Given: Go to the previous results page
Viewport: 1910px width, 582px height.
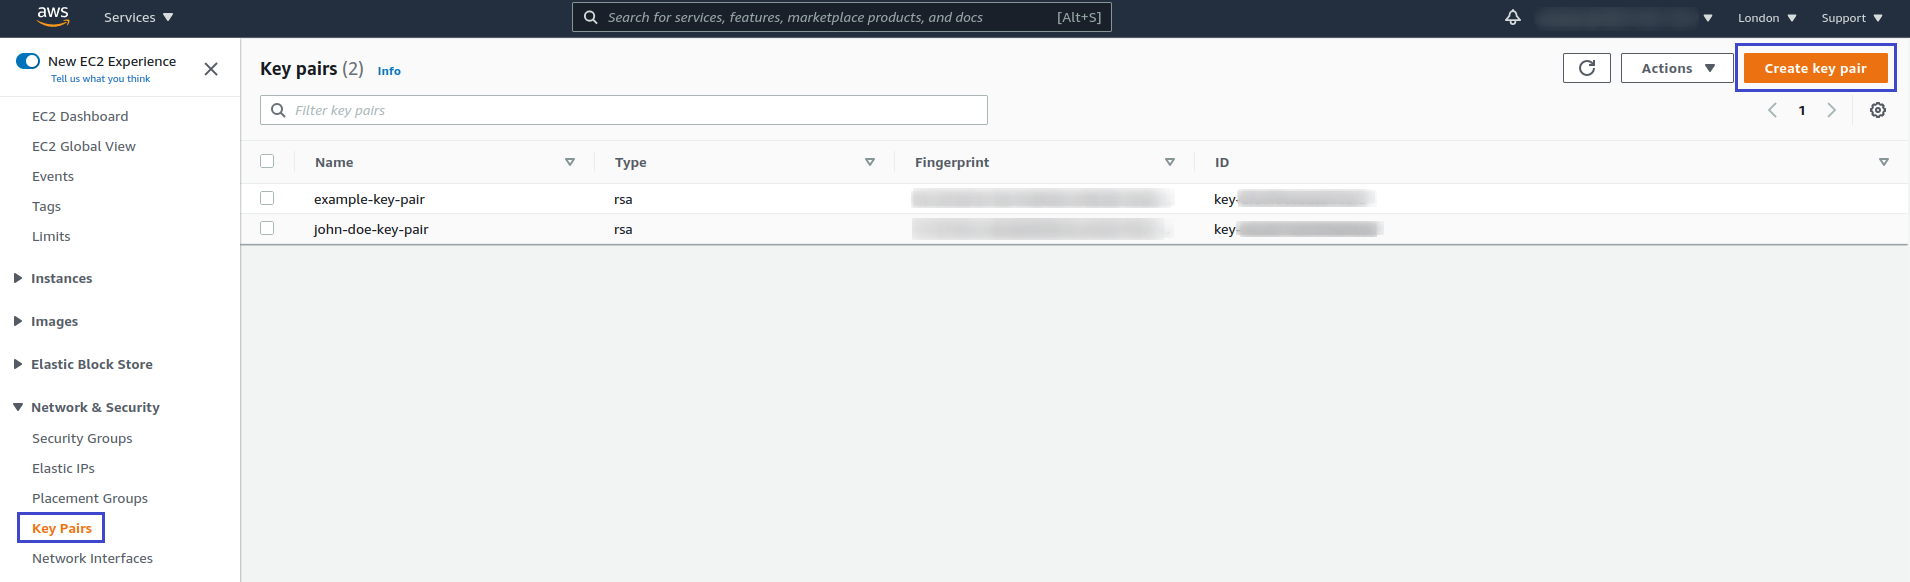Looking at the screenshot, I should click(1772, 110).
